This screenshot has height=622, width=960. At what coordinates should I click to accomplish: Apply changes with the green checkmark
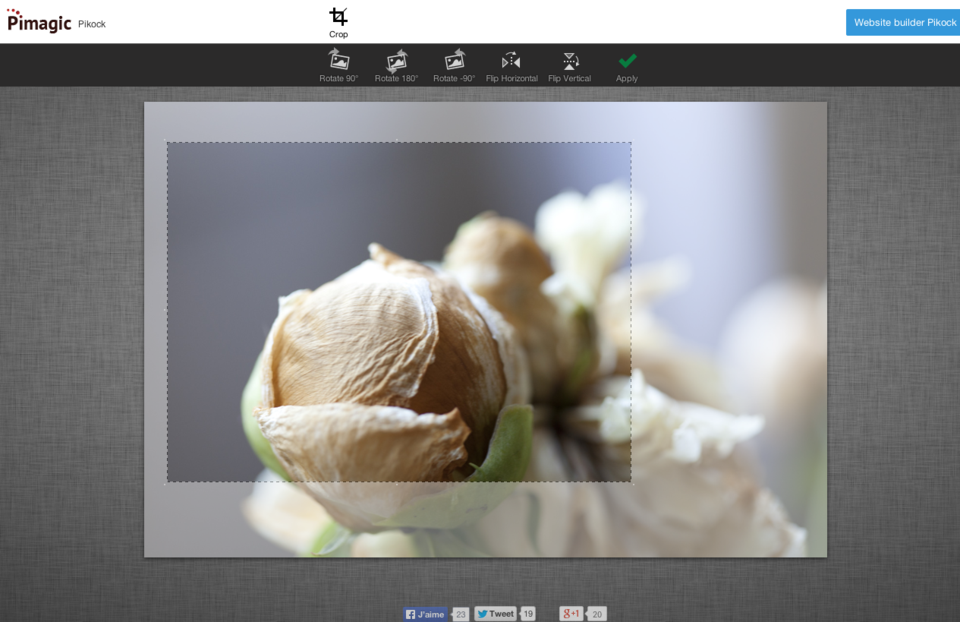[x=626, y=60]
